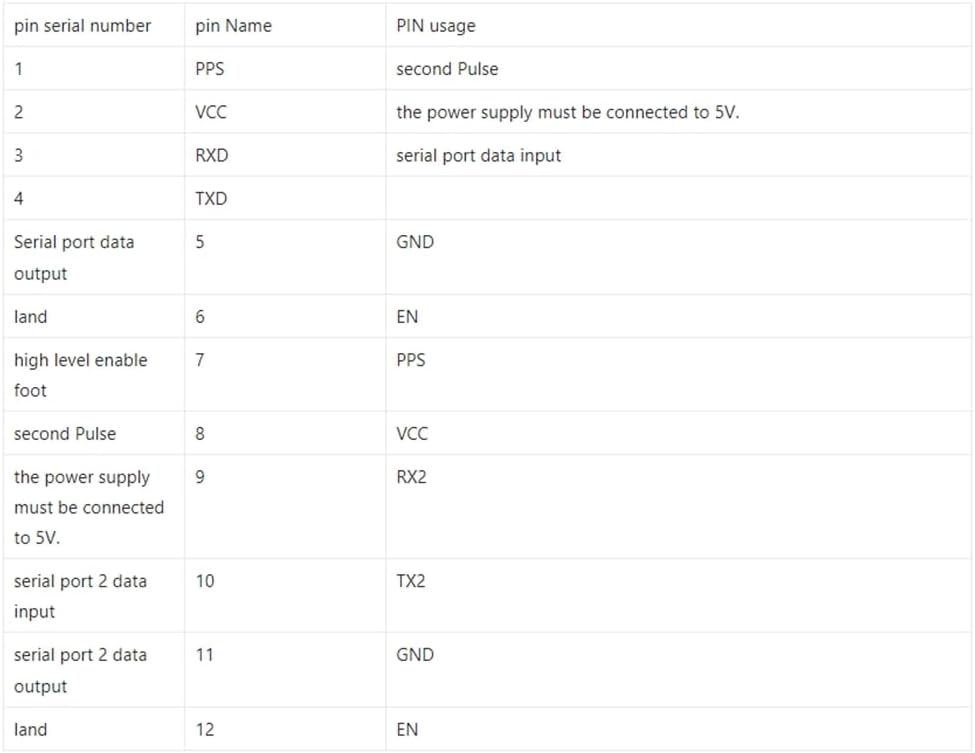This screenshot has width=975, height=753.
Task: Click the TXD pin name cell
Action: coord(212,198)
